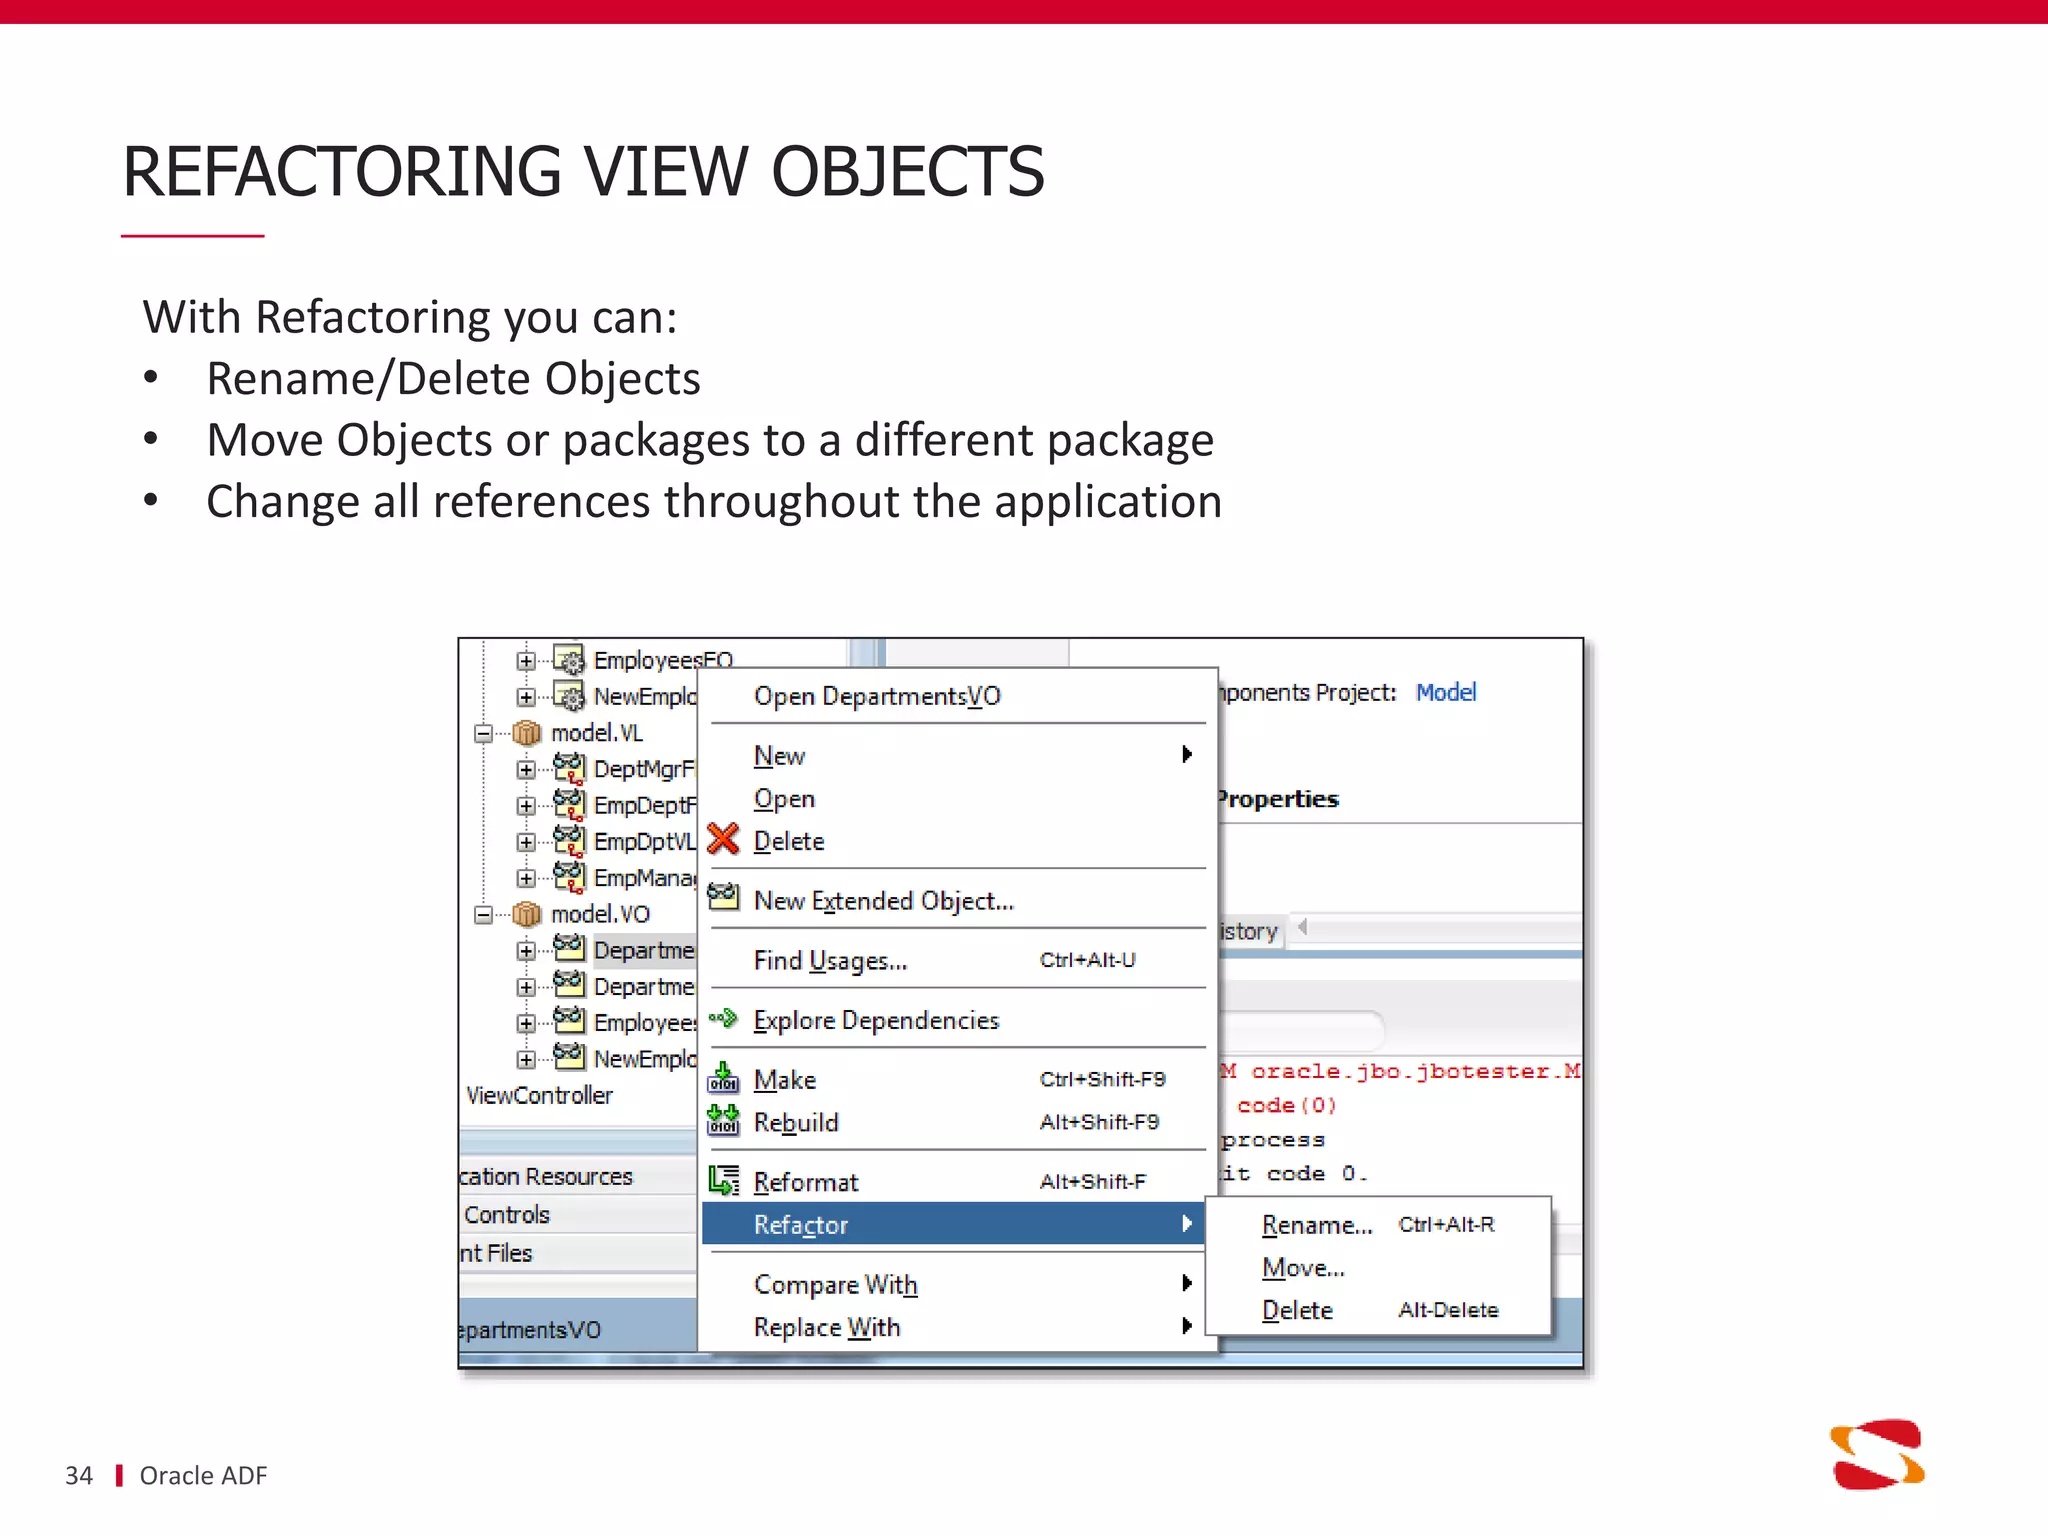Collapse the model.VL package node
Viewport: 2048px width, 1536px height.
(483, 733)
